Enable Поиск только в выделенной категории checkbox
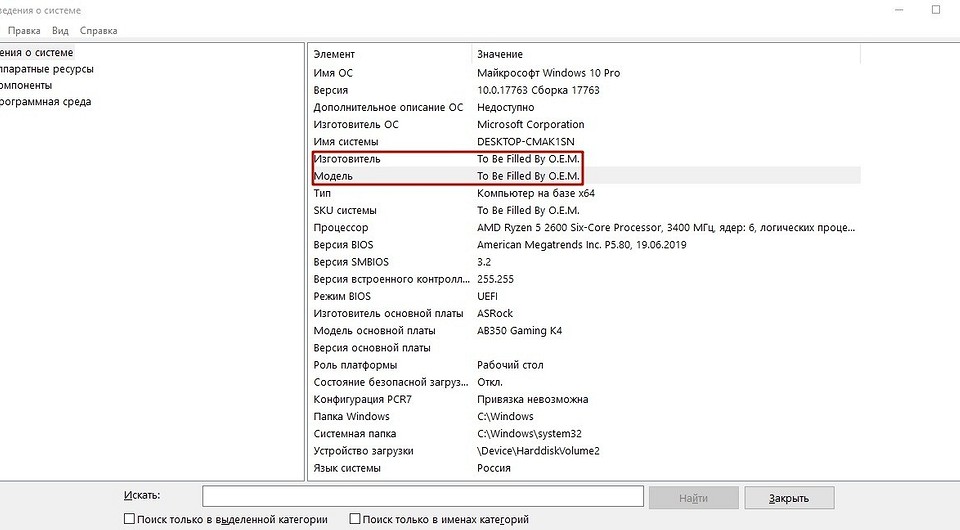Viewport: 960px width, 530px height. [x=129, y=519]
